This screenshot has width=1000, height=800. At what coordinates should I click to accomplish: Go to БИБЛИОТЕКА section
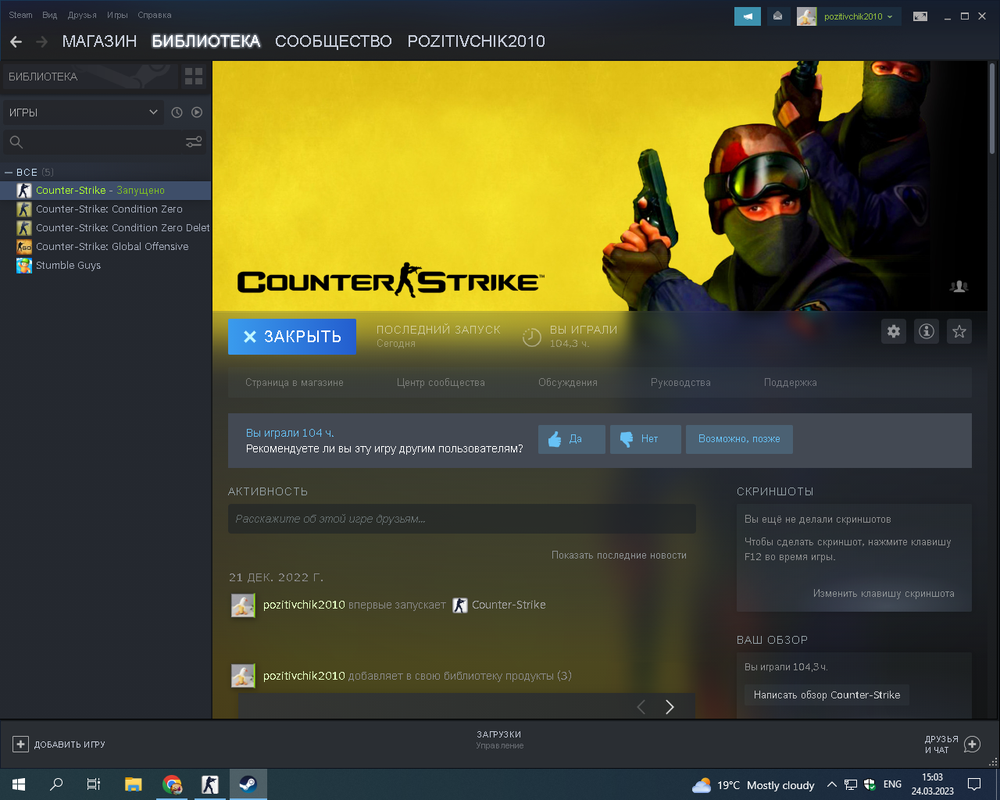pyautogui.click(x=206, y=41)
